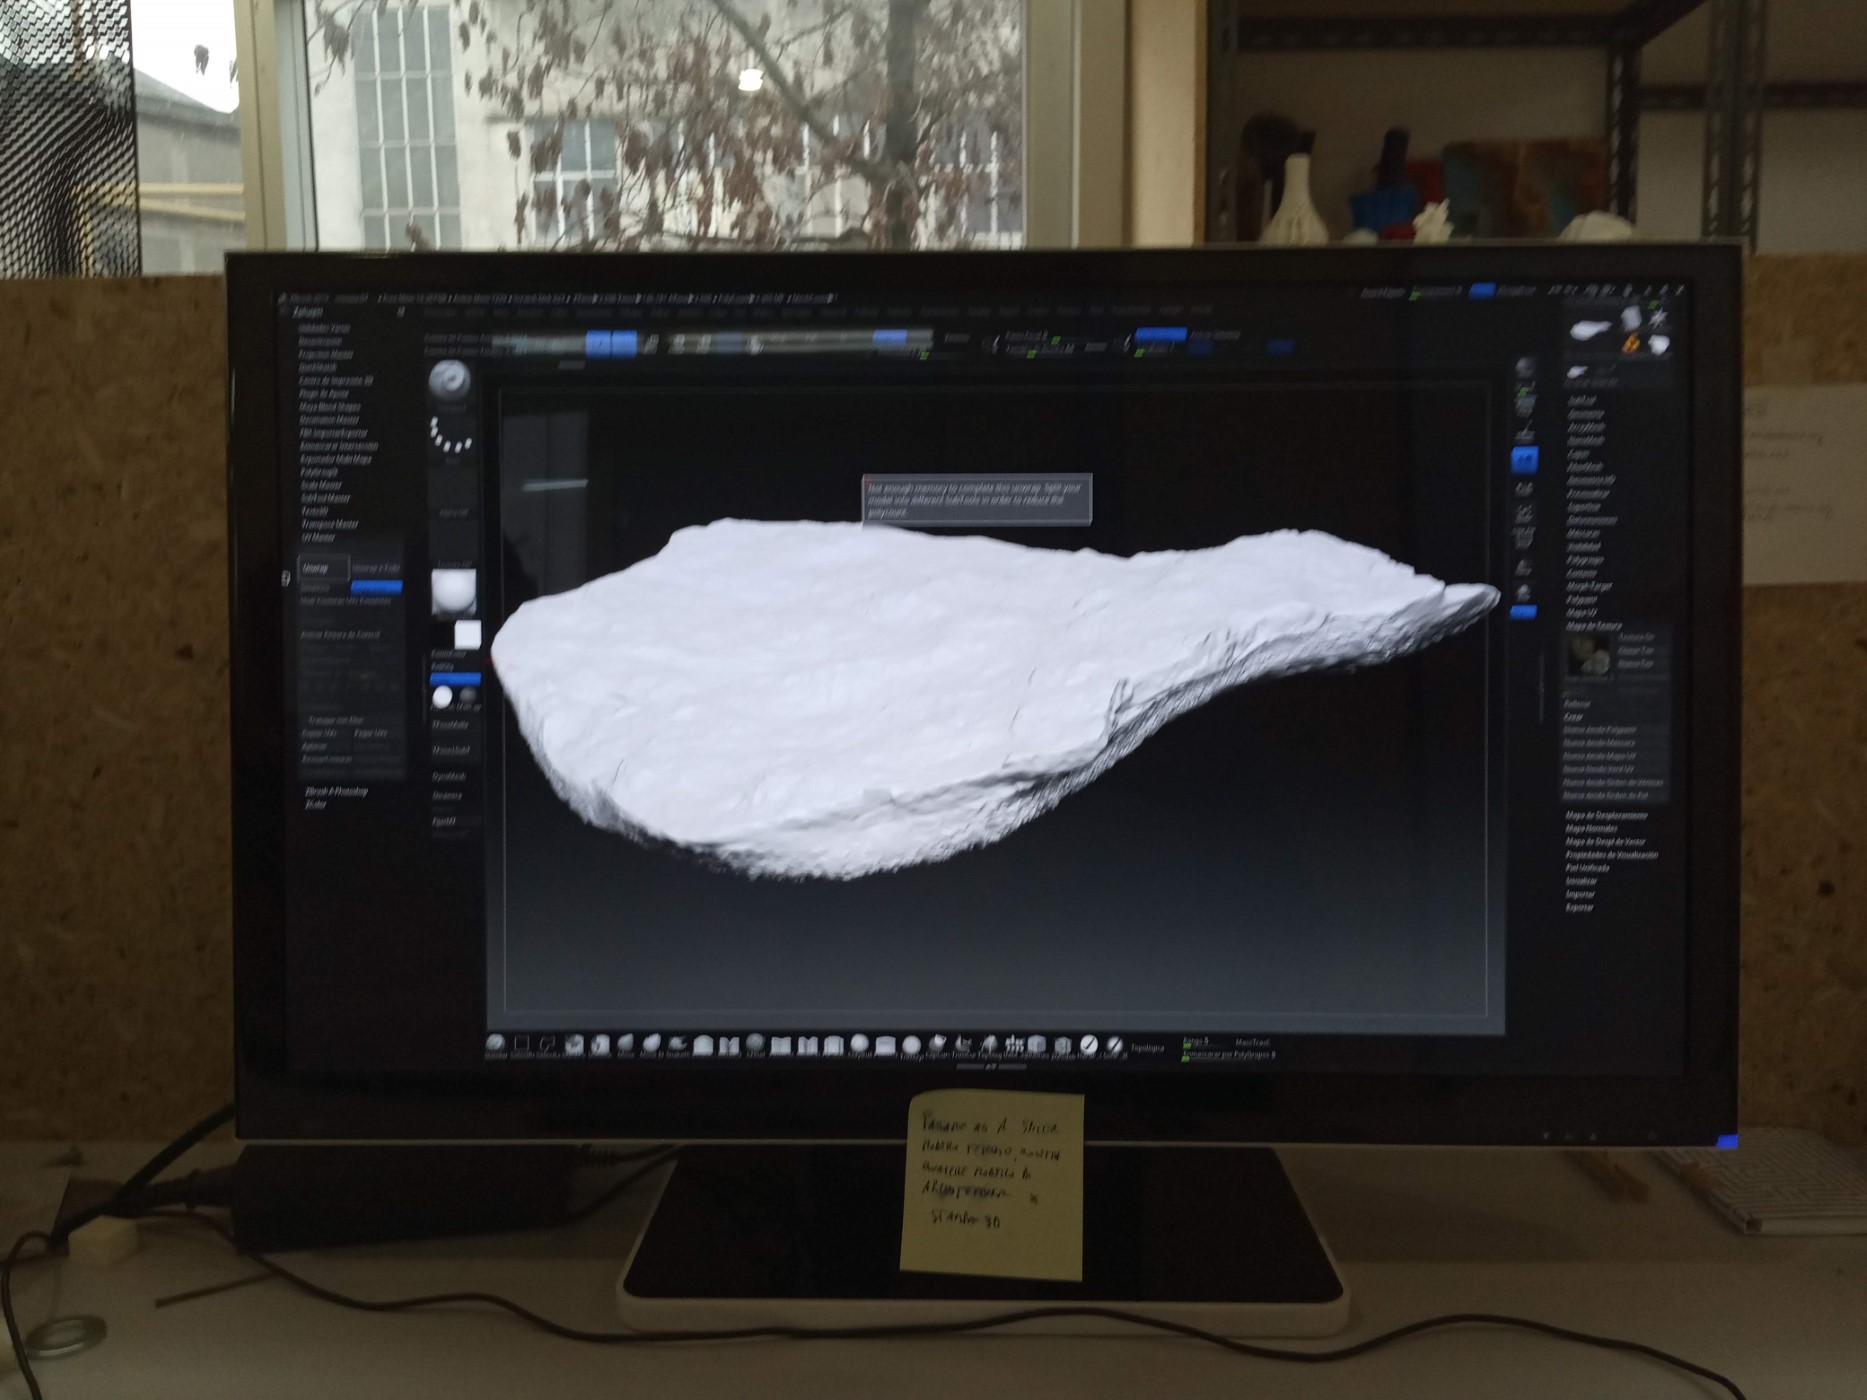Select the SimpleBrush orange tool icon
The height and width of the screenshot is (1400, 1867).
pyautogui.click(x=1632, y=345)
